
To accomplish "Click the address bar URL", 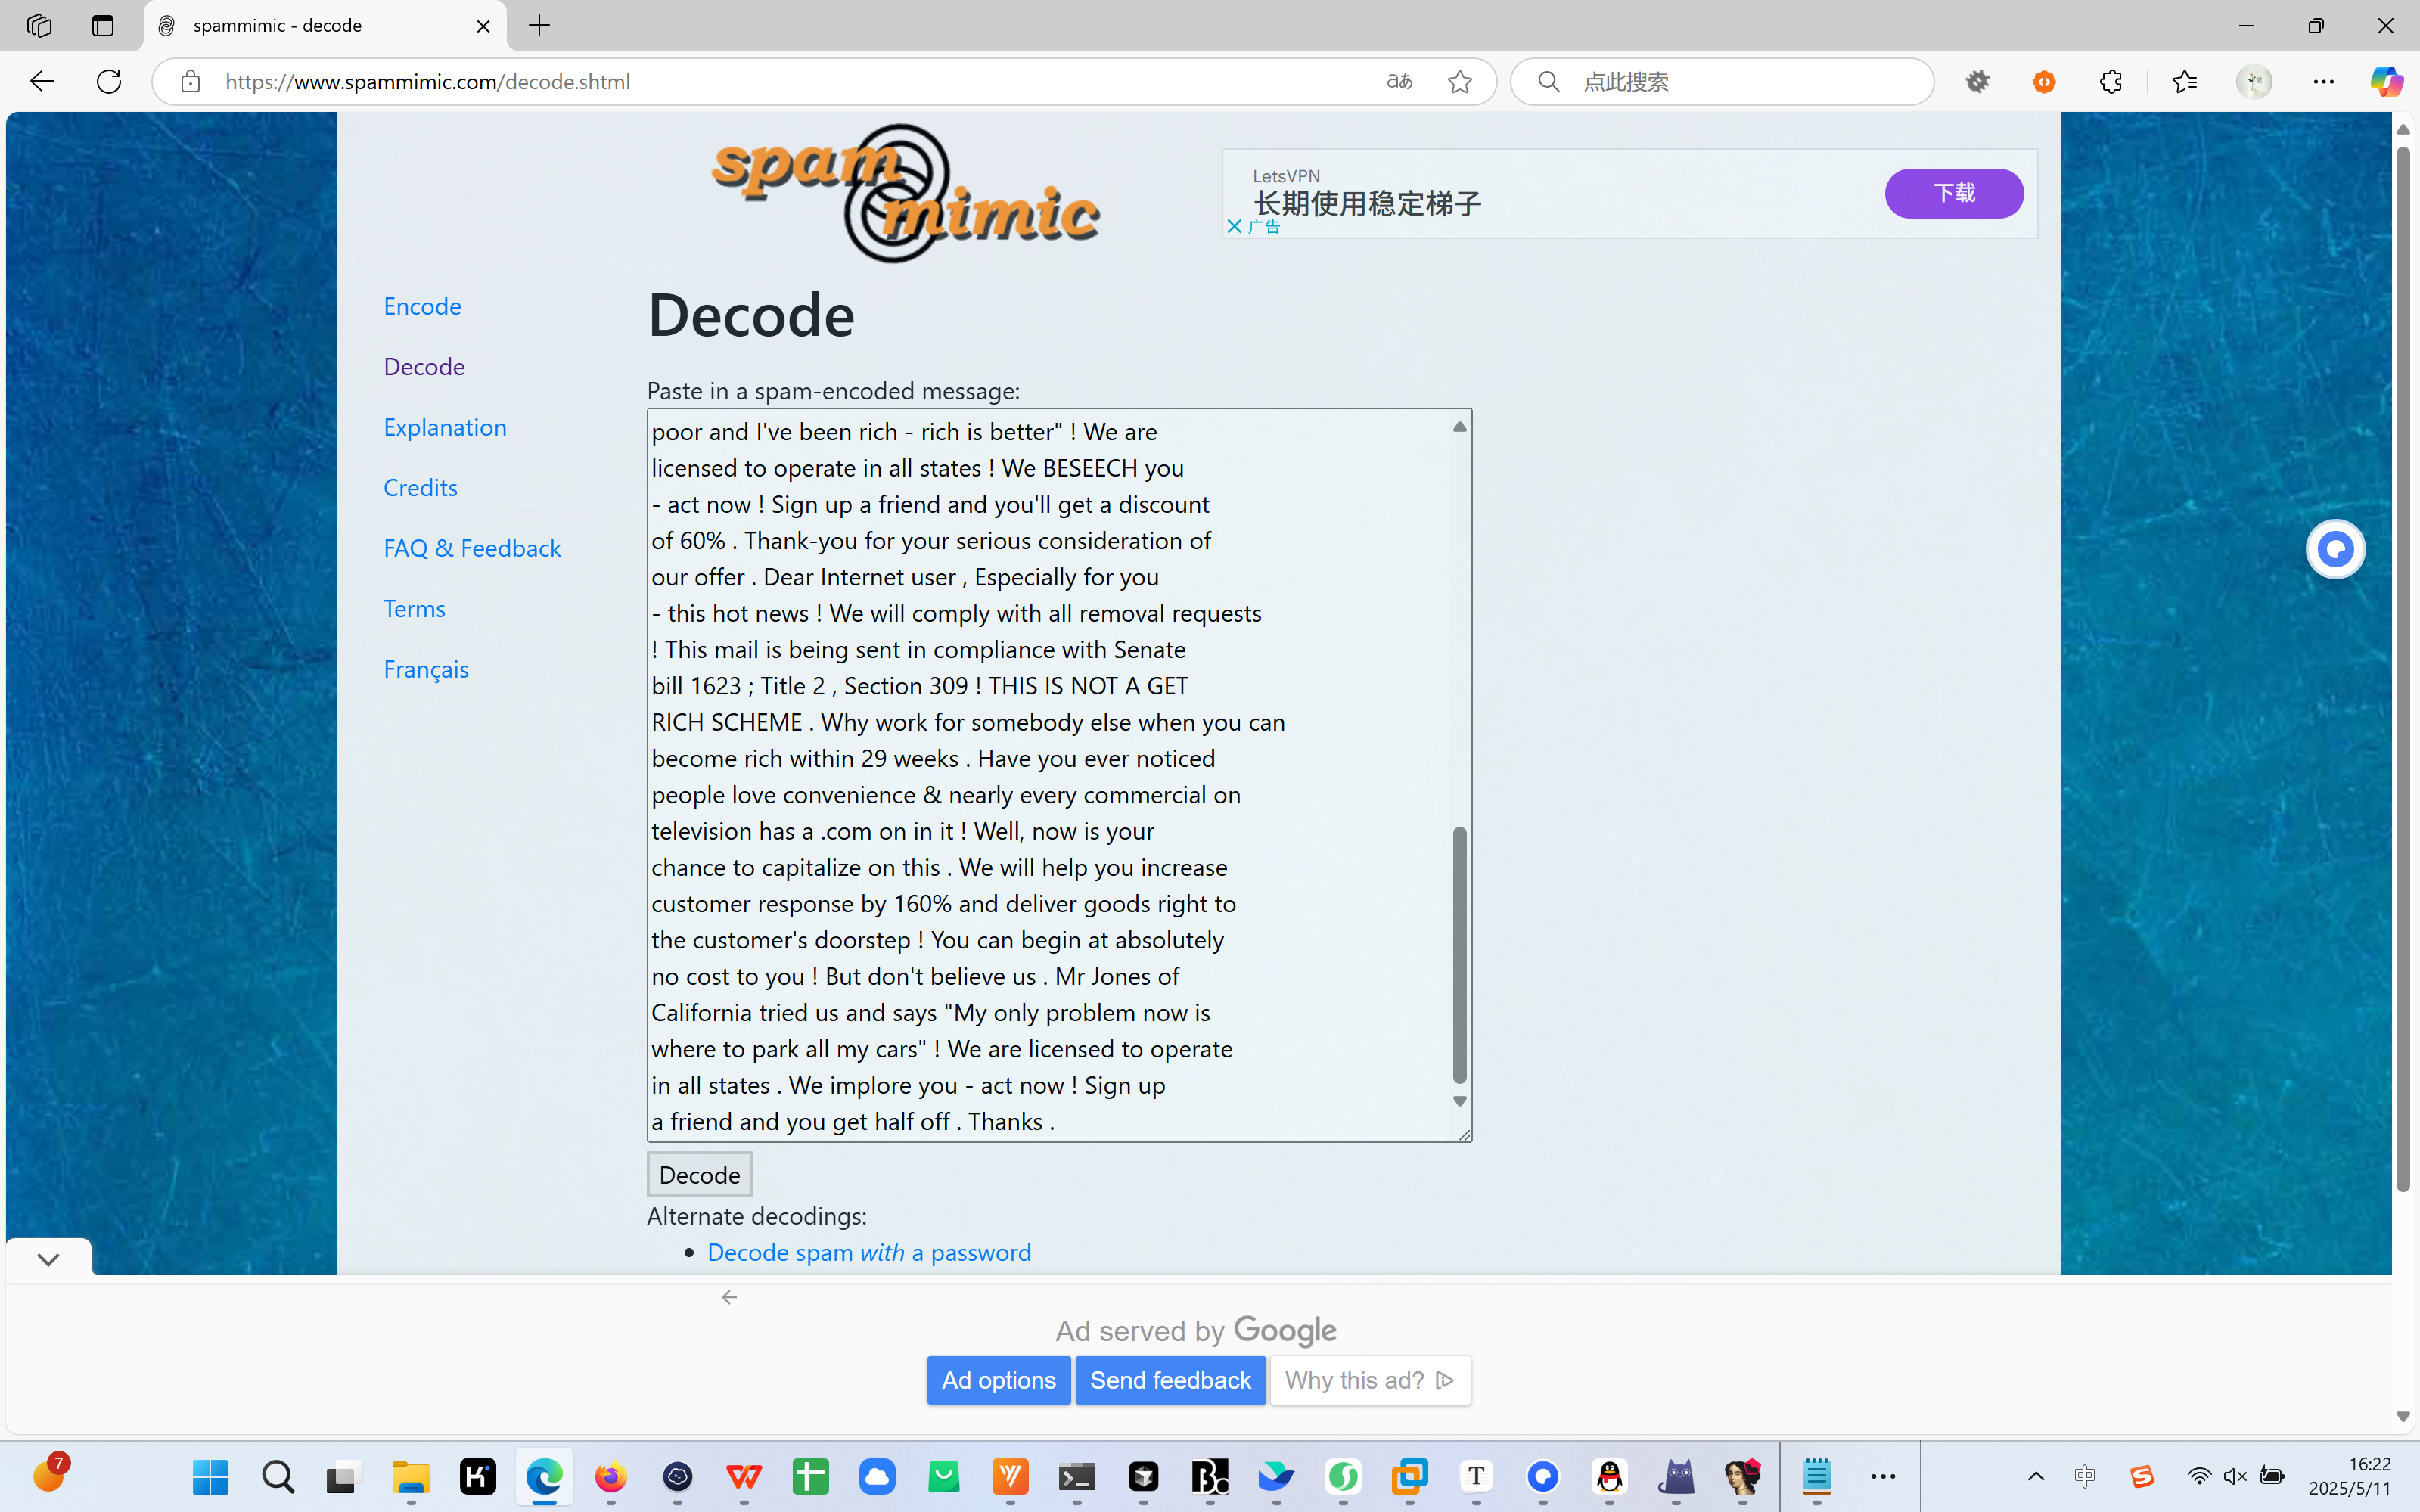I will point(427,81).
